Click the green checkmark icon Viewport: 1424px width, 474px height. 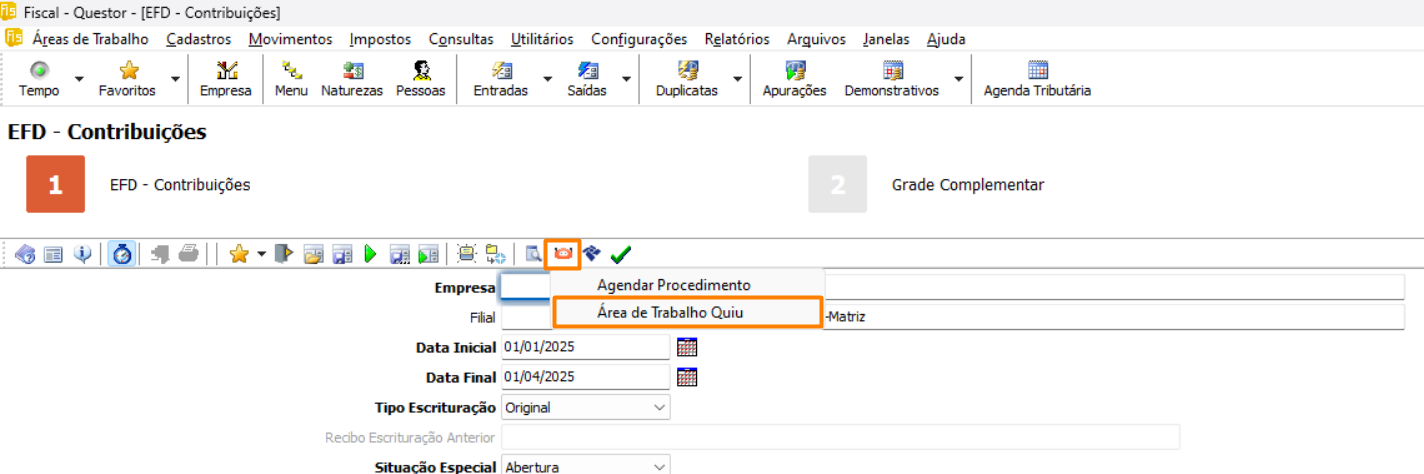[x=620, y=254]
